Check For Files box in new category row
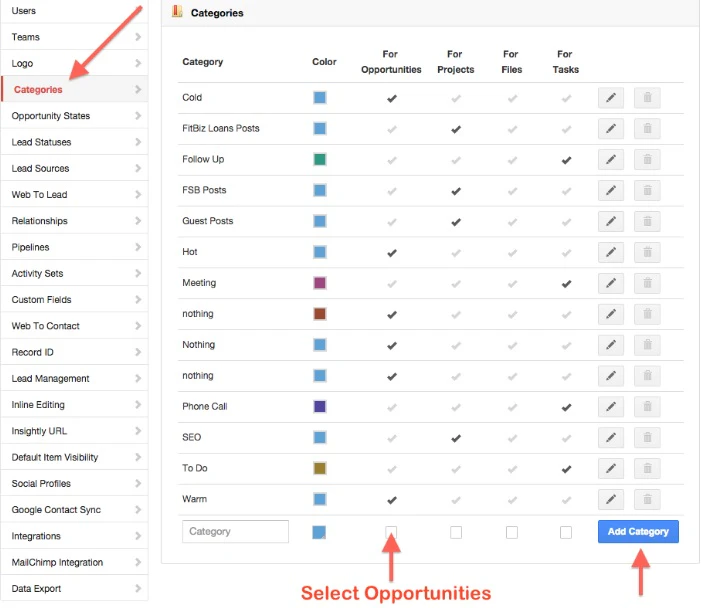The image size is (701, 608). 512,532
